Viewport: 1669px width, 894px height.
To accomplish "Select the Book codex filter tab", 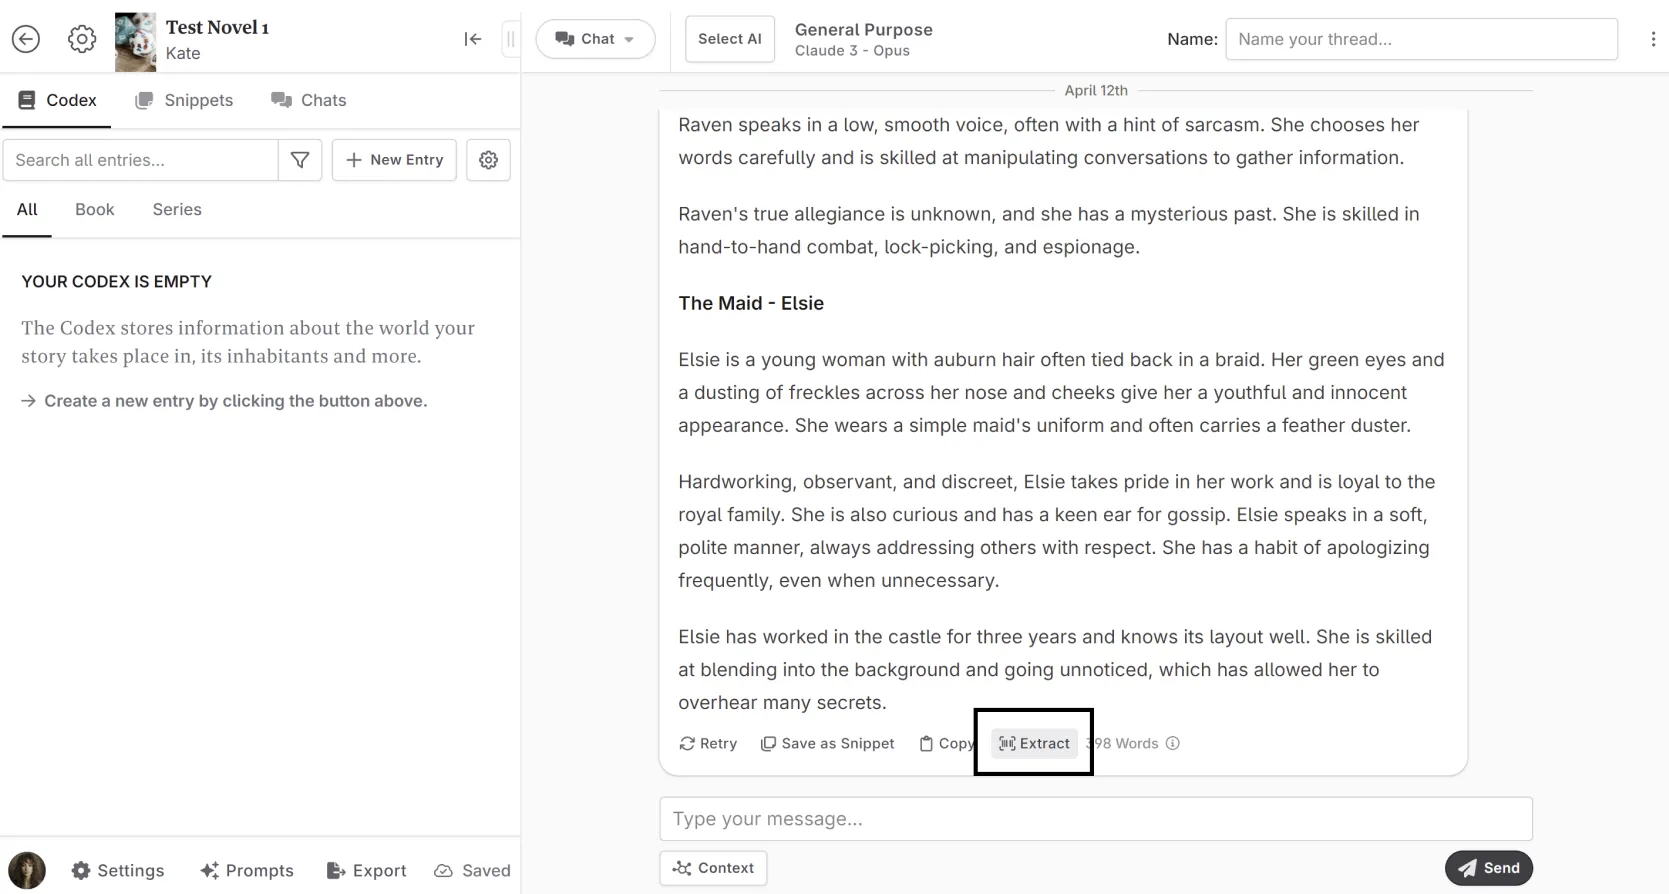I will (x=95, y=209).
